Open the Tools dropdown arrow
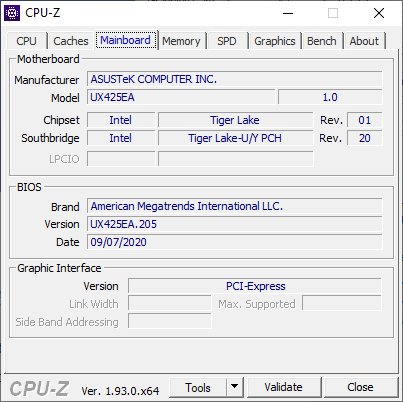The image size is (403, 402). tap(235, 387)
